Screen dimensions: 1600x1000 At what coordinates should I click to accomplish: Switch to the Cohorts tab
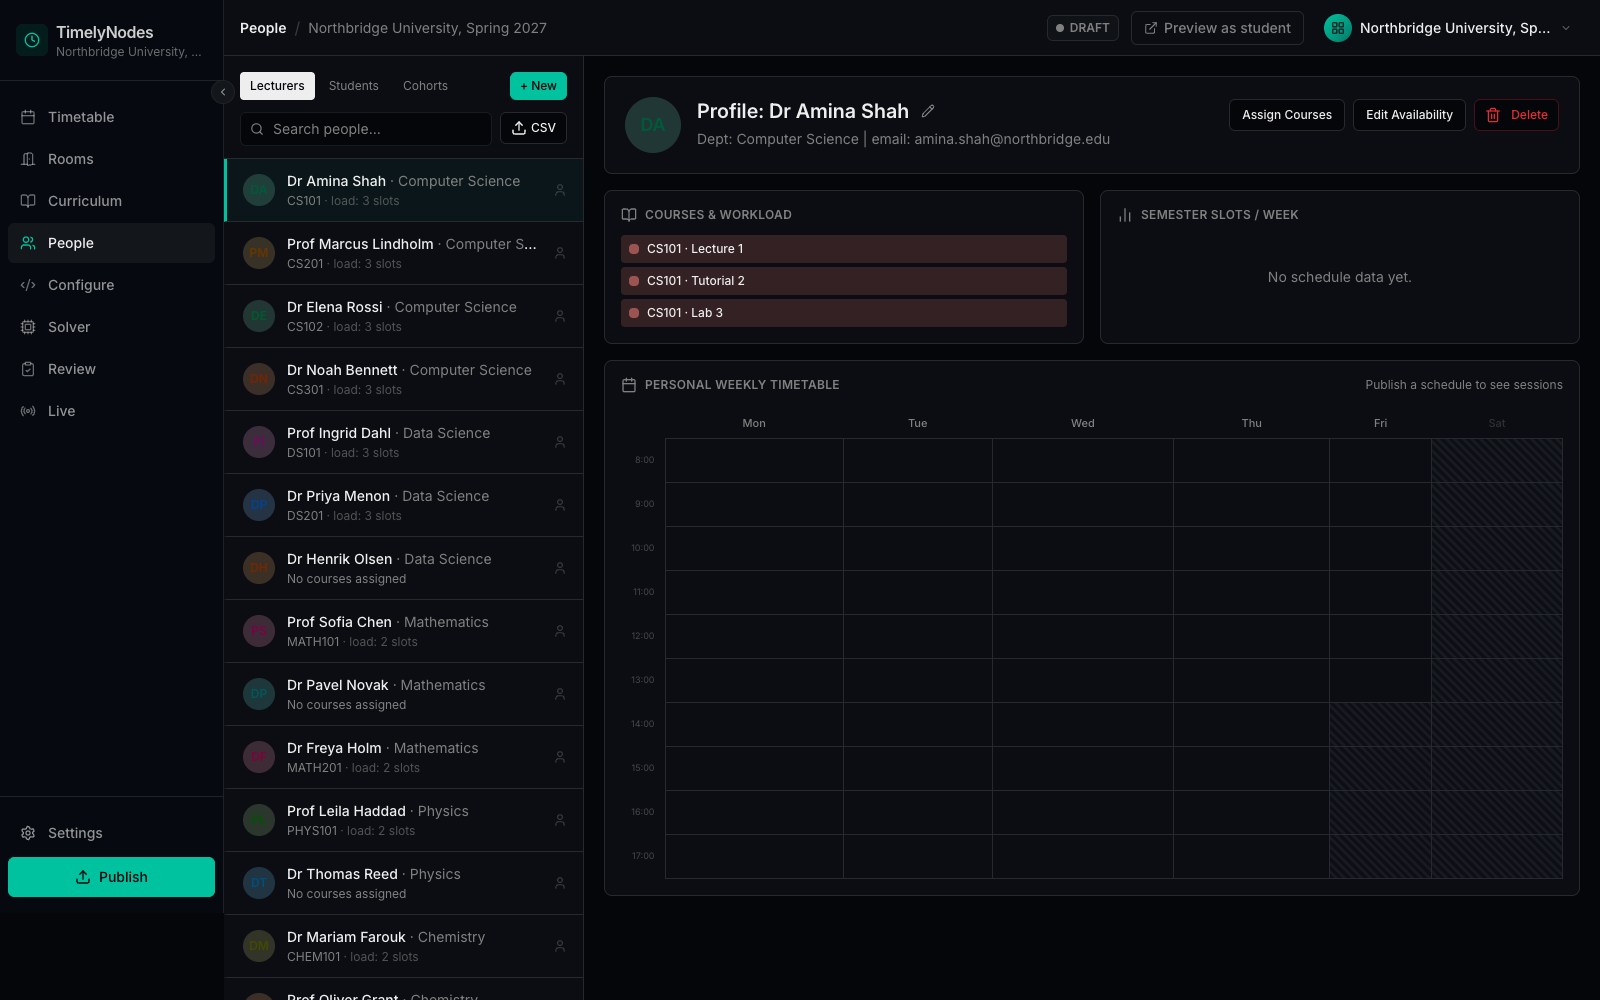[x=425, y=86]
